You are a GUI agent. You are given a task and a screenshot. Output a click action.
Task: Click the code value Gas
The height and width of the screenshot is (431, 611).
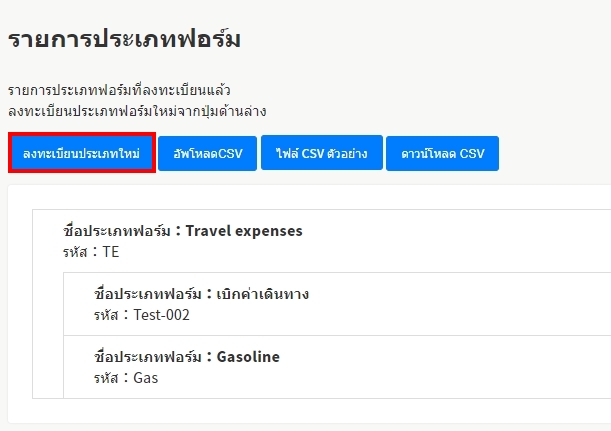(x=146, y=377)
